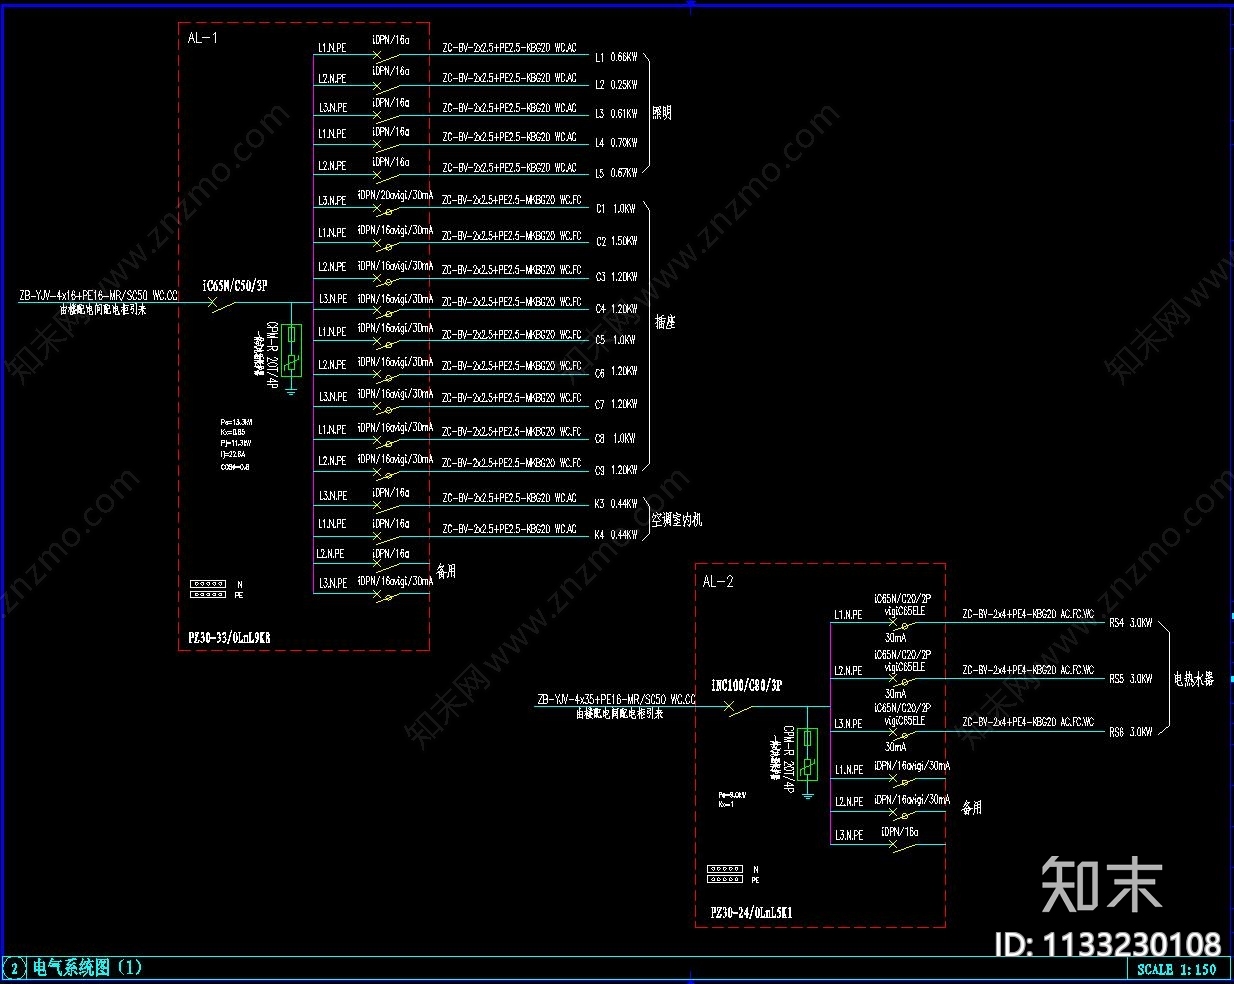Image resolution: width=1234 pixels, height=984 pixels.
Task: Select the '照明' lighting group label
Action: click(662, 113)
